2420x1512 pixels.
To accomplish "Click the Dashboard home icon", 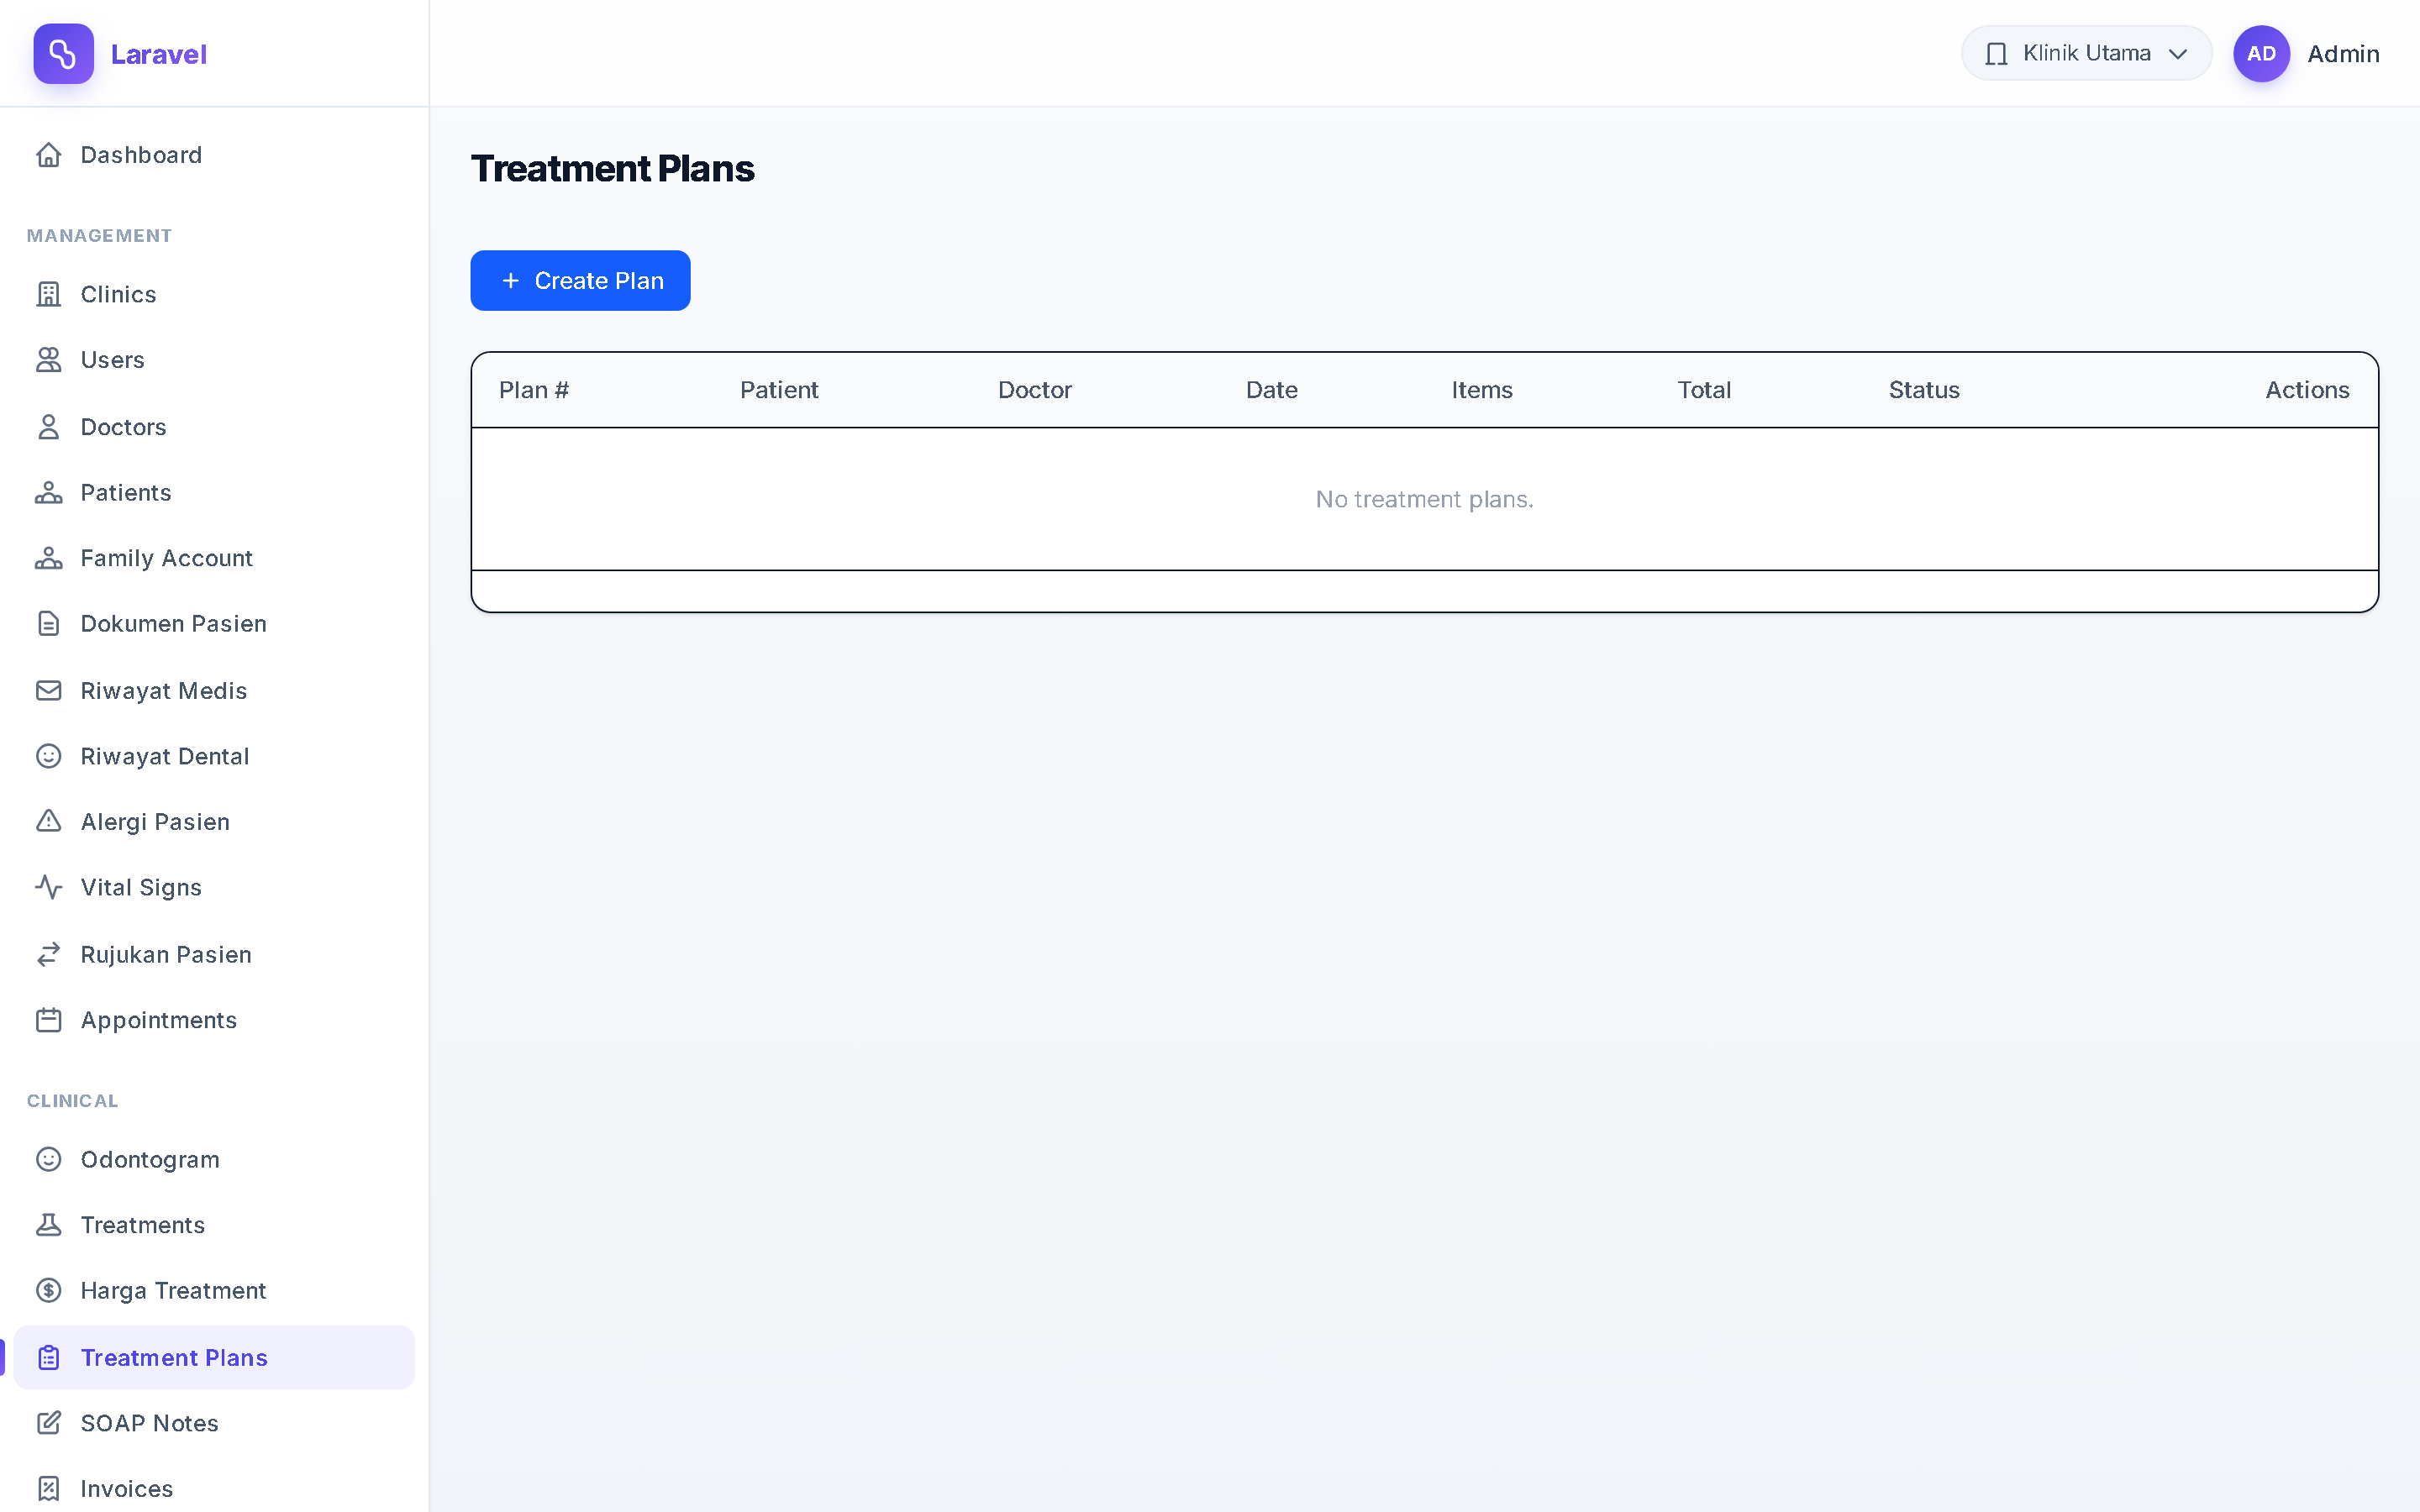I will coord(48,155).
